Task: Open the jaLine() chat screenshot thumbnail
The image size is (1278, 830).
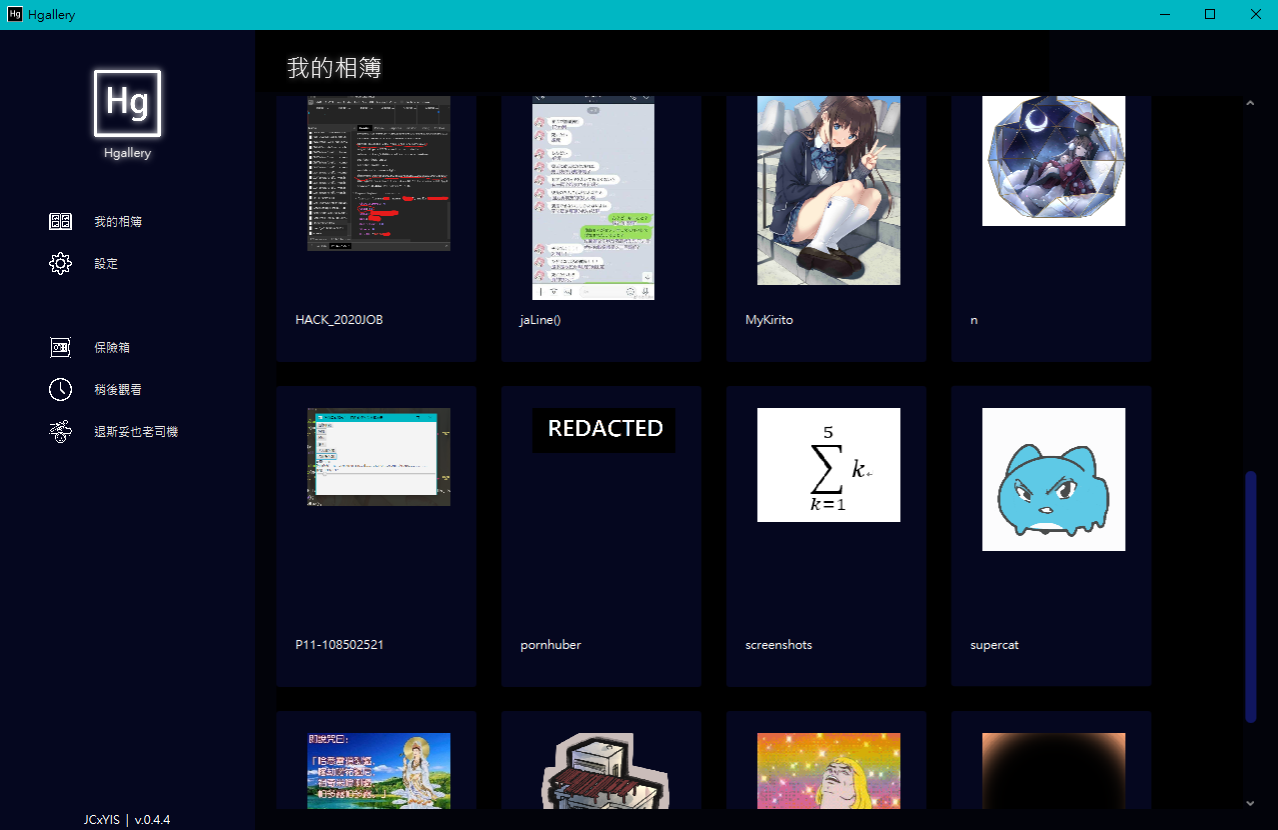Action: (594, 198)
